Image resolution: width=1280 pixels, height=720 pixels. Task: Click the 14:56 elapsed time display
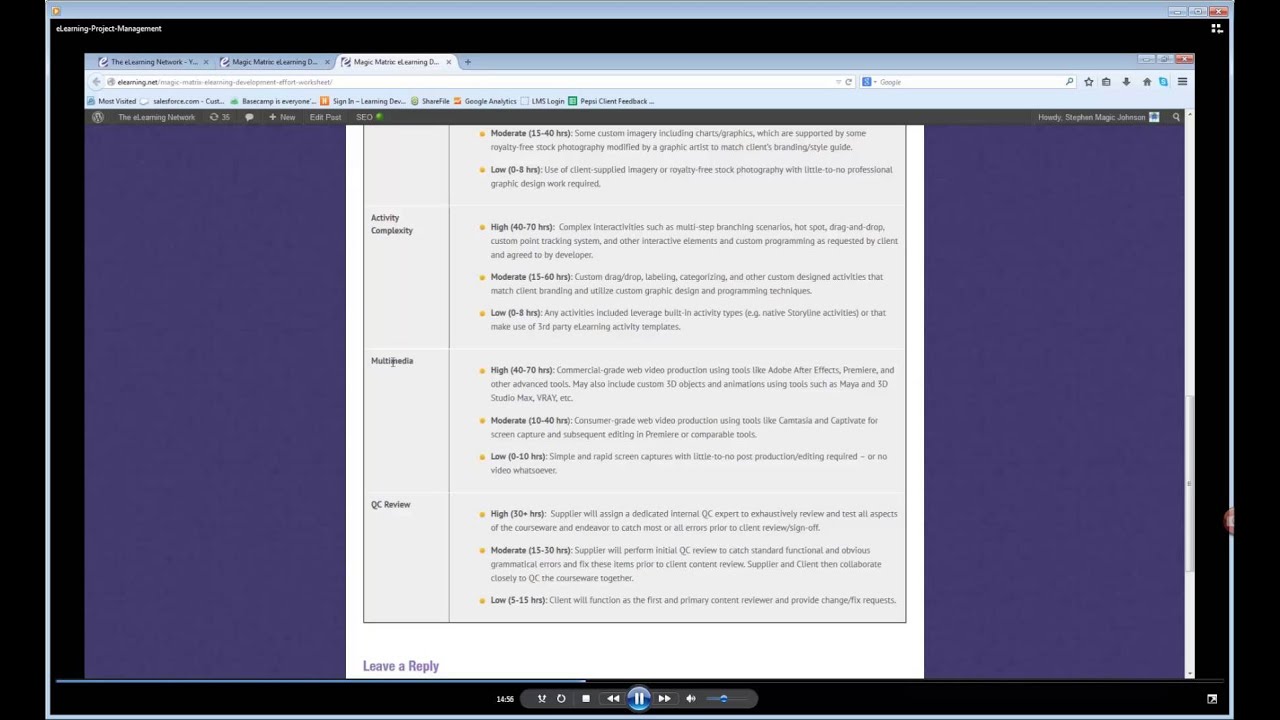[x=505, y=699]
